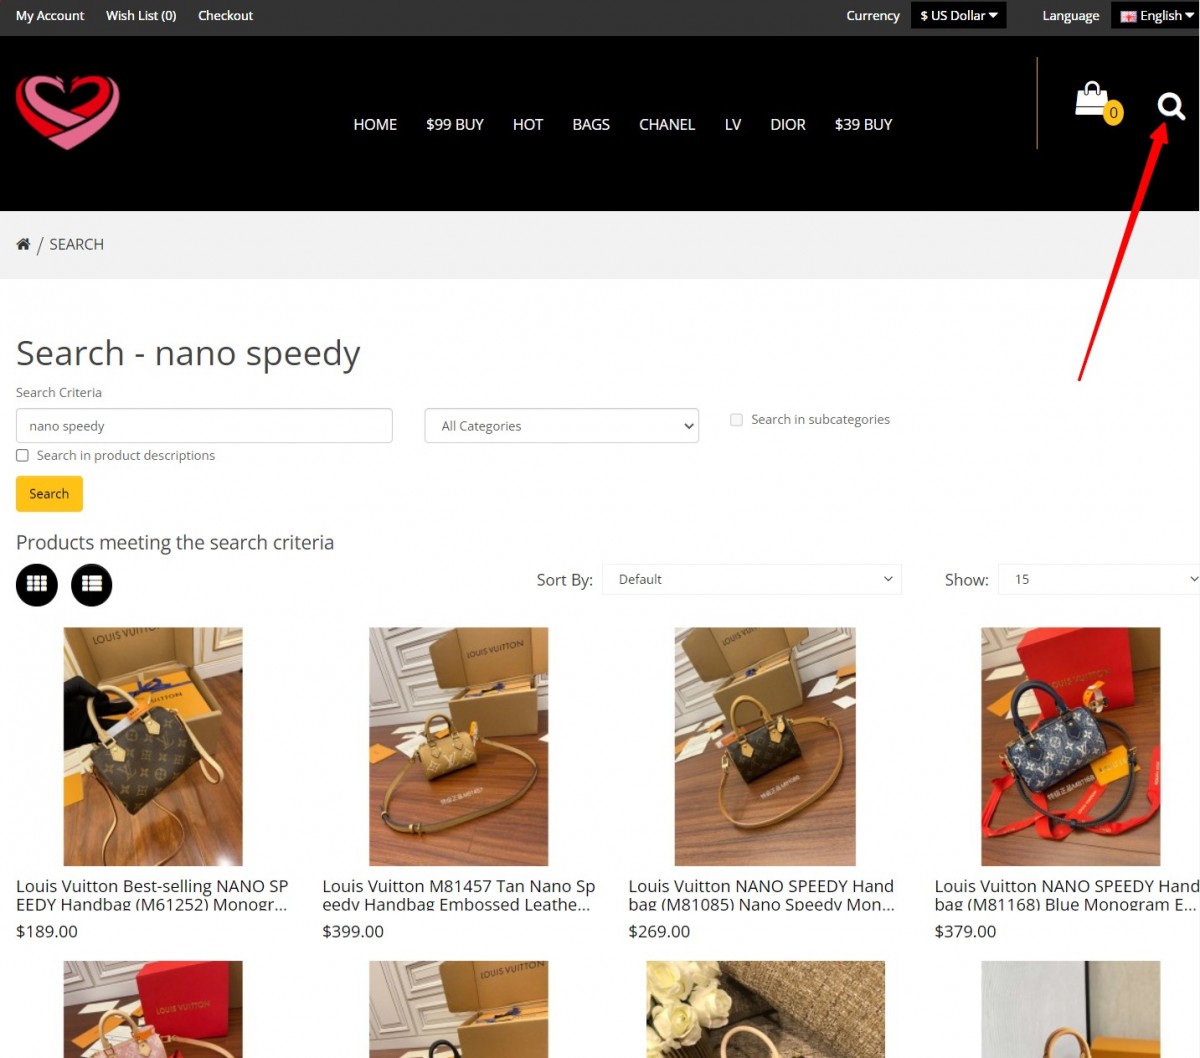The height and width of the screenshot is (1058, 1200).
Task: Open the HOME menu item
Action: tap(375, 124)
